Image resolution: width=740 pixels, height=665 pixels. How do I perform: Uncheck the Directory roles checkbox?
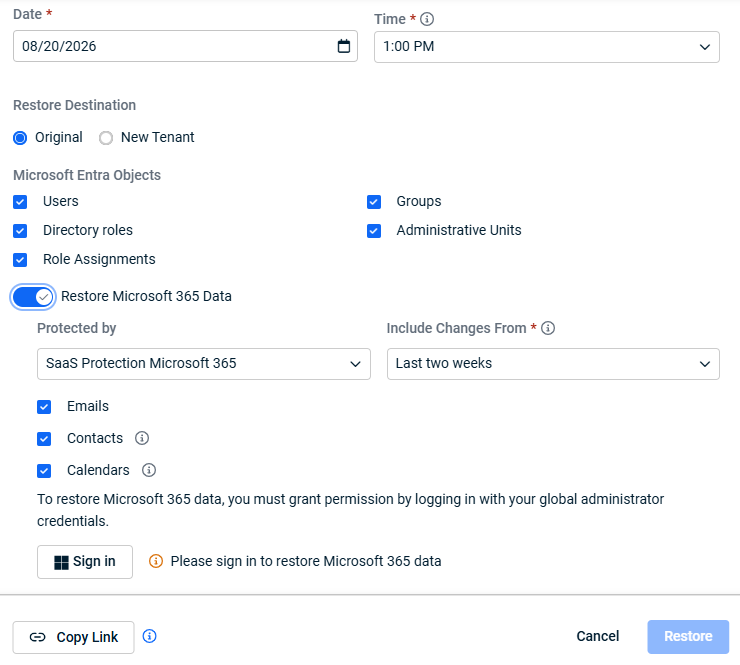coord(20,231)
